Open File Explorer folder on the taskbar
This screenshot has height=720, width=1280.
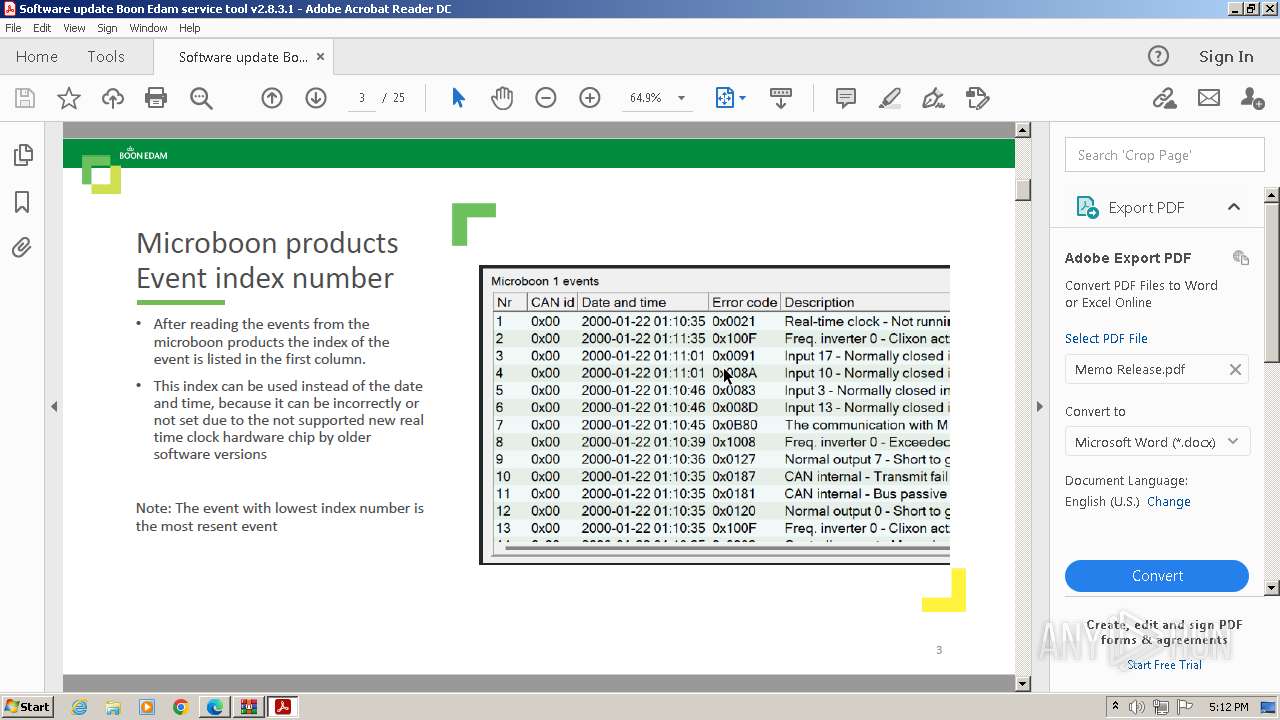point(113,707)
